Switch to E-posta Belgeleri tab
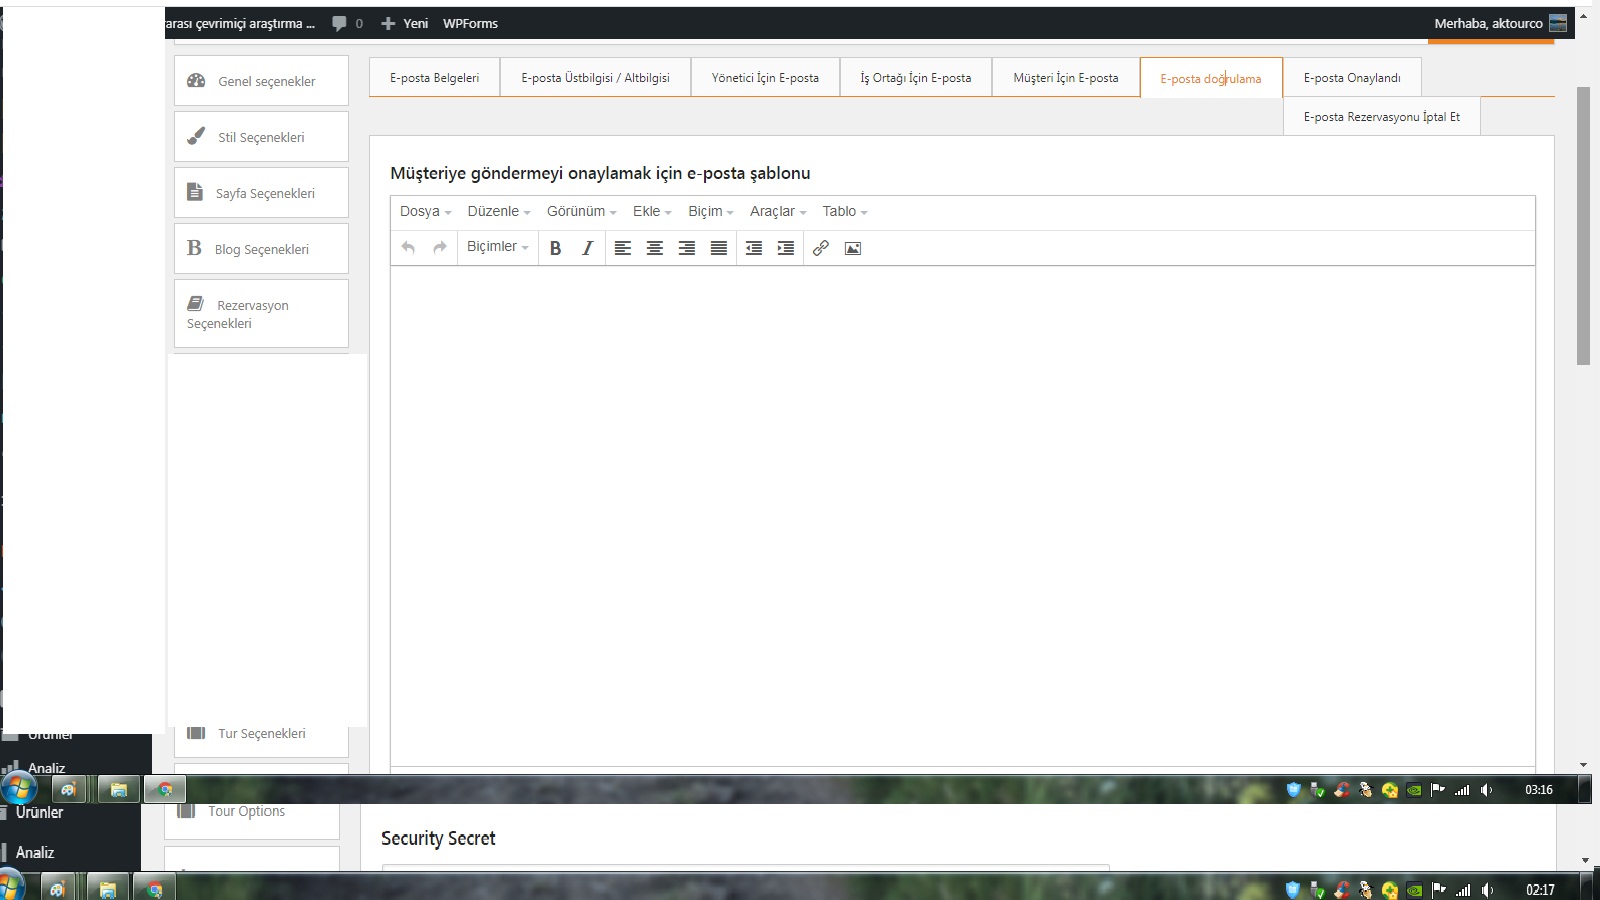 click(435, 77)
